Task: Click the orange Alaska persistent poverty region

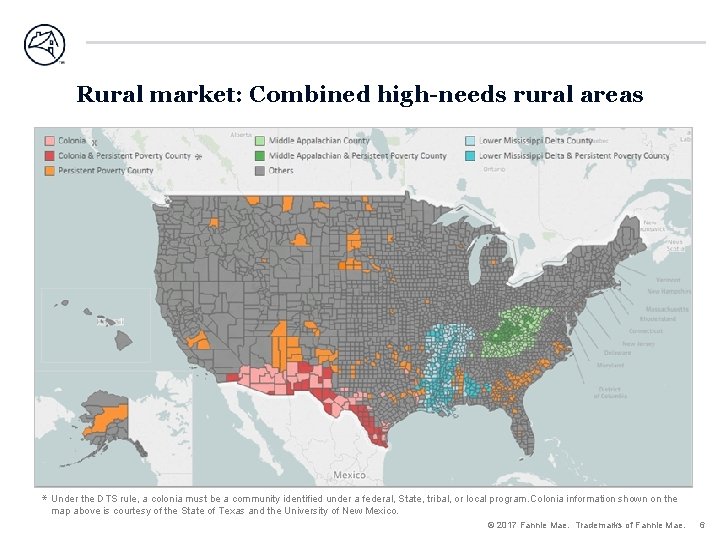Action: tap(109, 420)
